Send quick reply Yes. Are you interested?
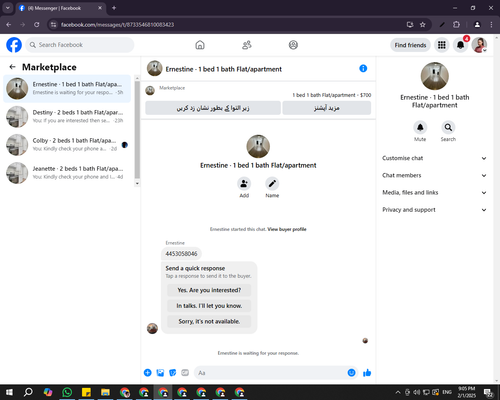The image size is (500, 400). tap(209, 290)
